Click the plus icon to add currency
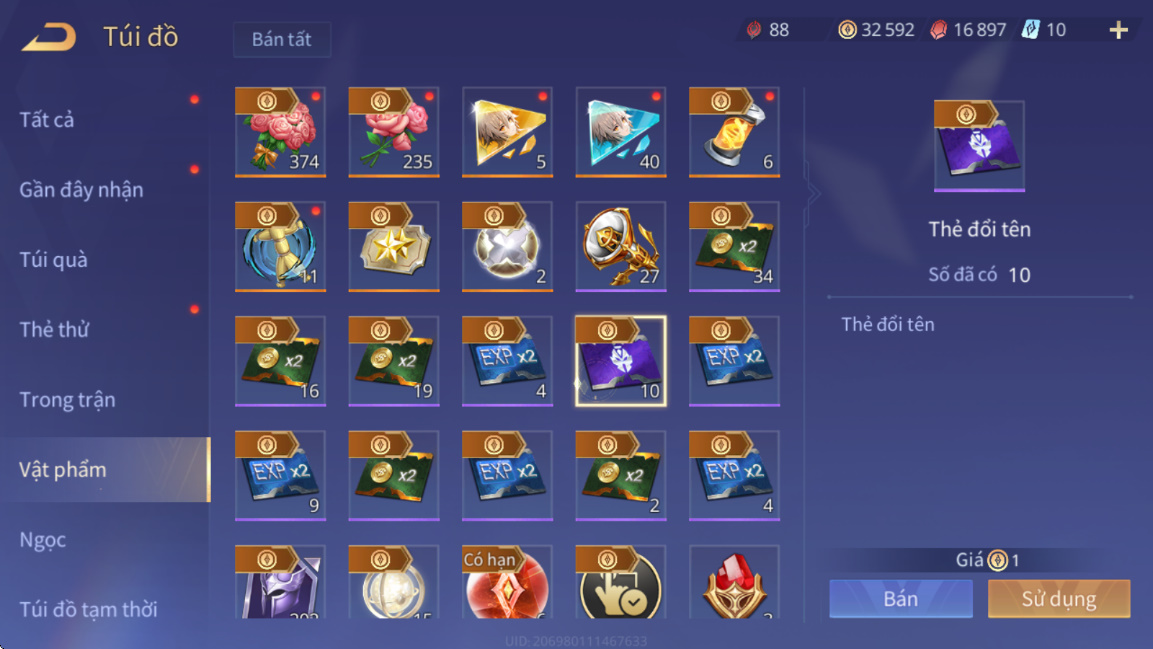 pos(1118,30)
